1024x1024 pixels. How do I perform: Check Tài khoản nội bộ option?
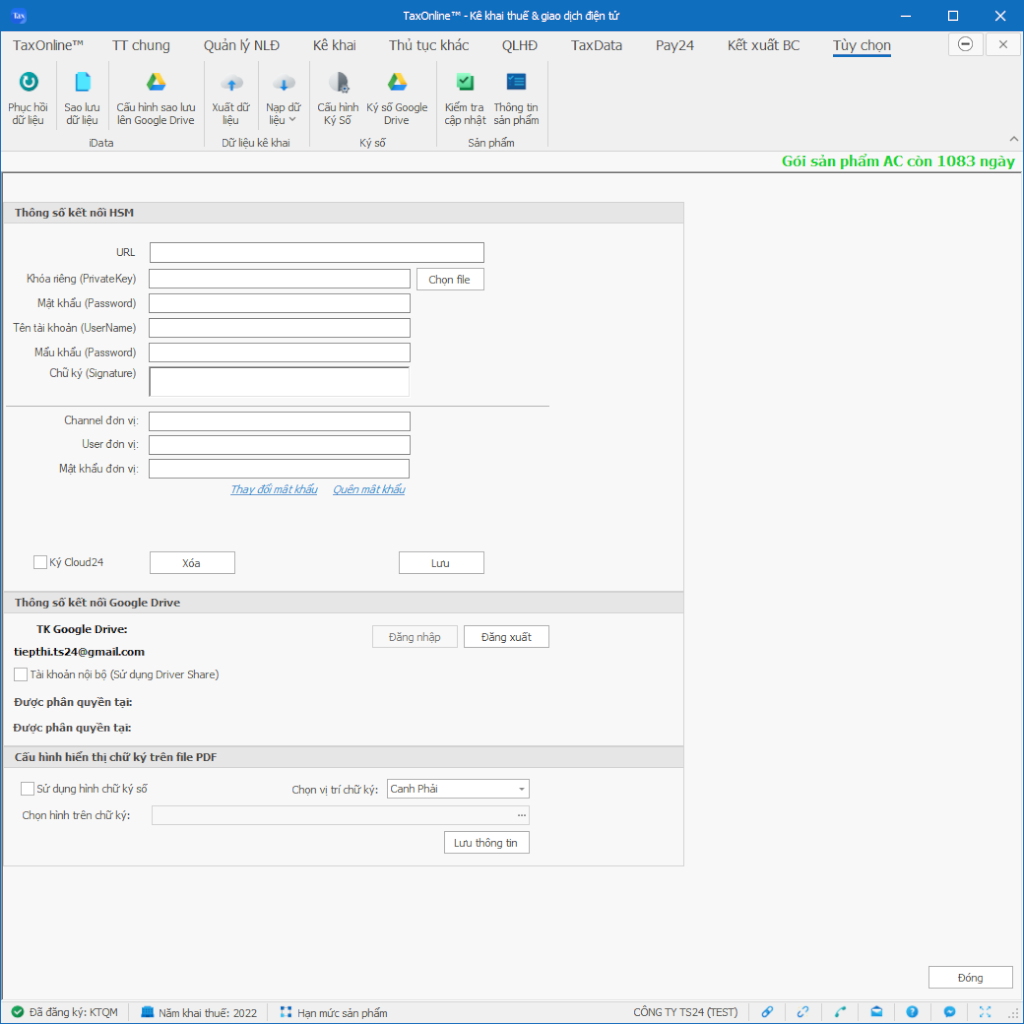21,675
